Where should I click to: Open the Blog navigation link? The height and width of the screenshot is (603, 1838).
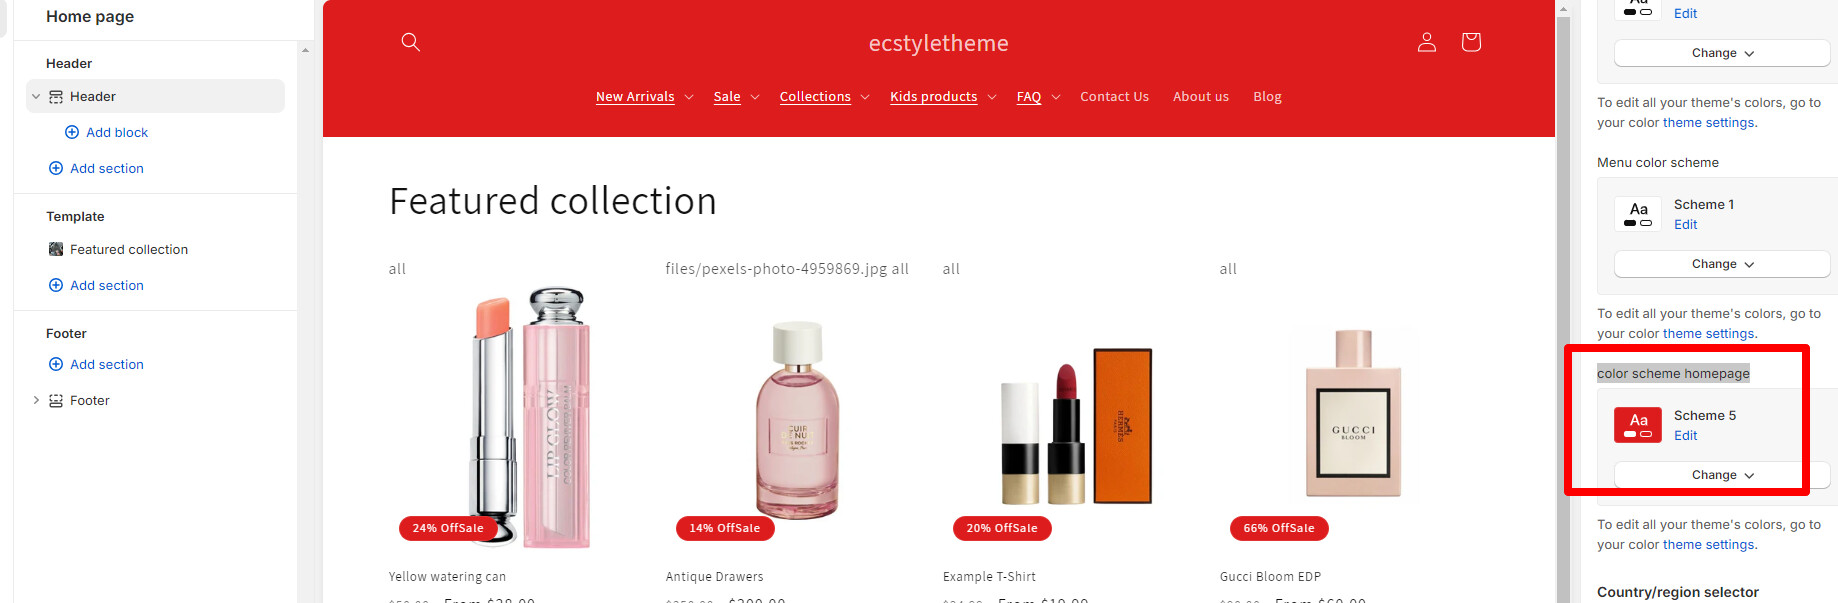1267,97
